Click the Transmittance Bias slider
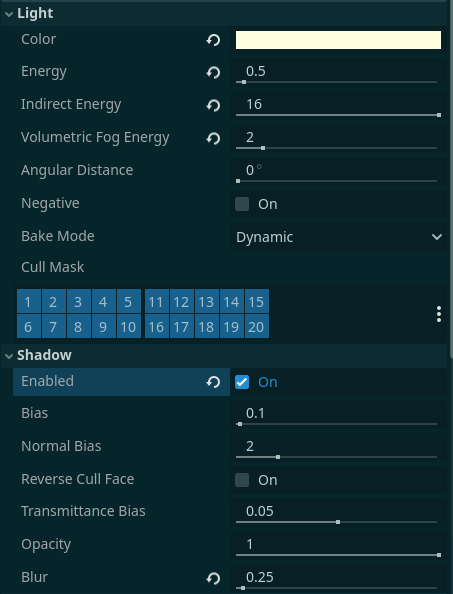453x594 pixels. coord(336,522)
